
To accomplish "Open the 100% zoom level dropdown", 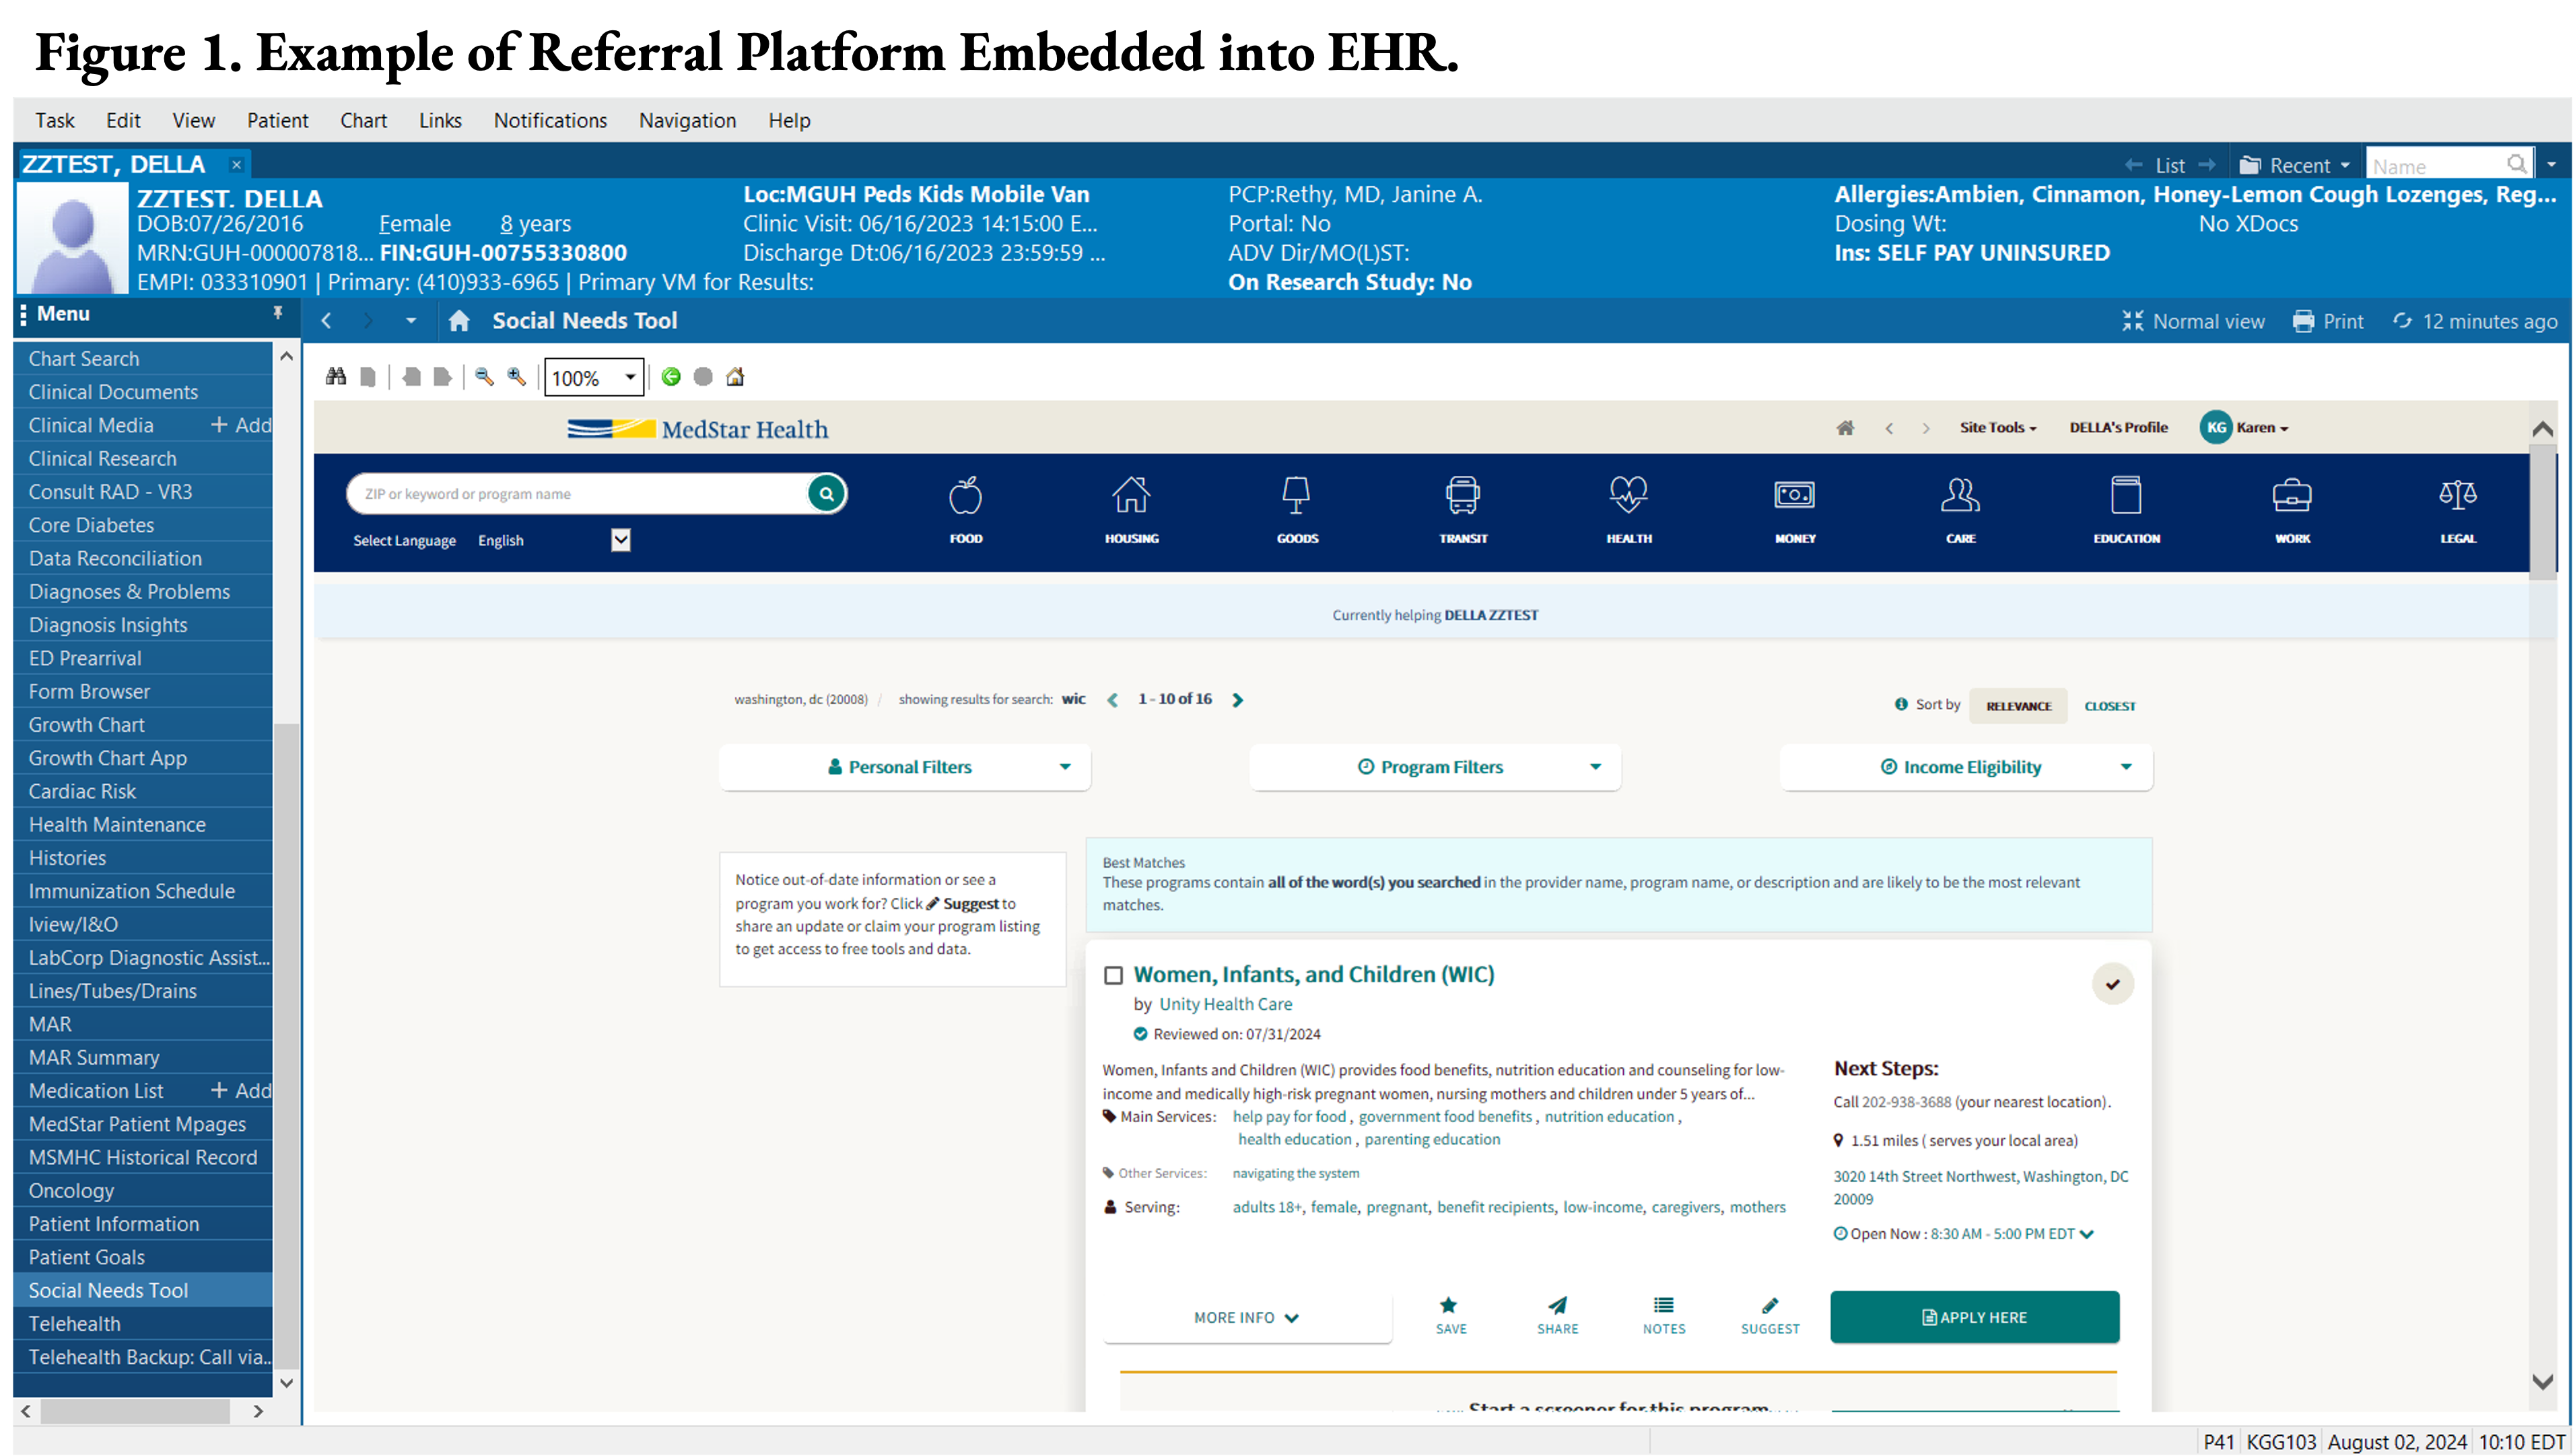I will [630, 377].
